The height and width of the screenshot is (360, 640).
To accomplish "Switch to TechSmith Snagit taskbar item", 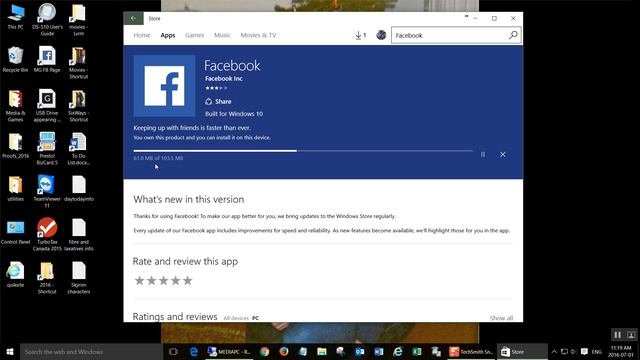I will coord(471,351).
